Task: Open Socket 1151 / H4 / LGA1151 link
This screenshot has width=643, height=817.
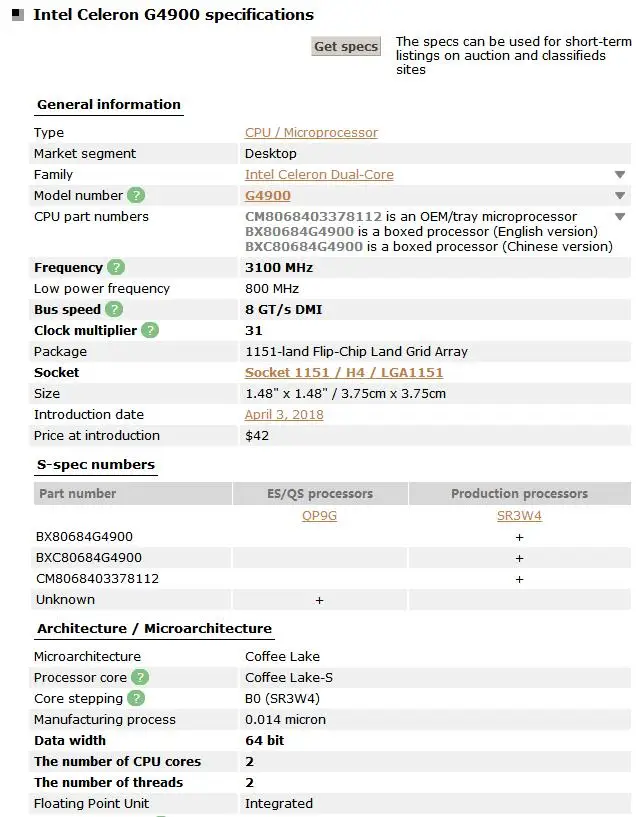Action: 344,373
